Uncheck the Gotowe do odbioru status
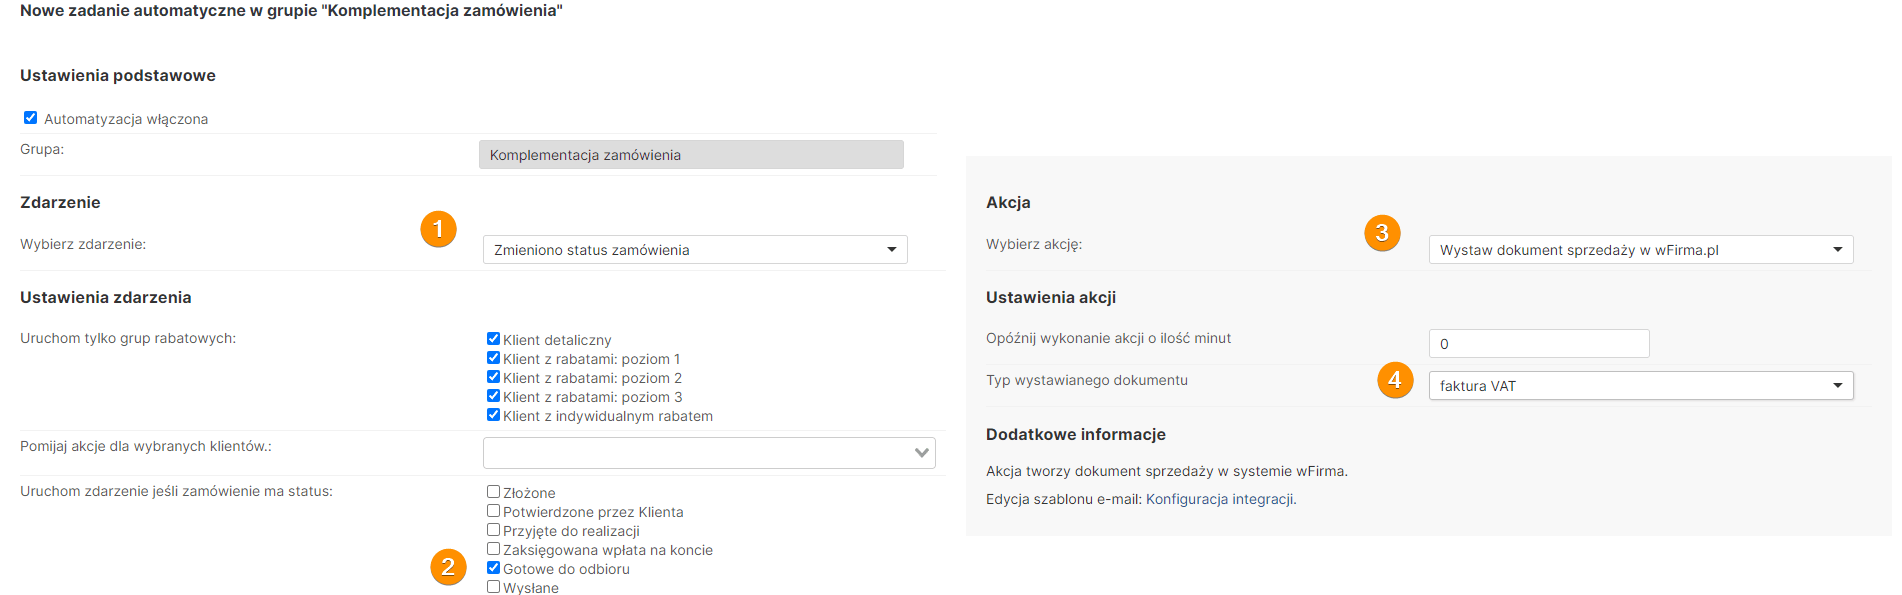This screenshot has width=1902, height=595. [493, 568]
